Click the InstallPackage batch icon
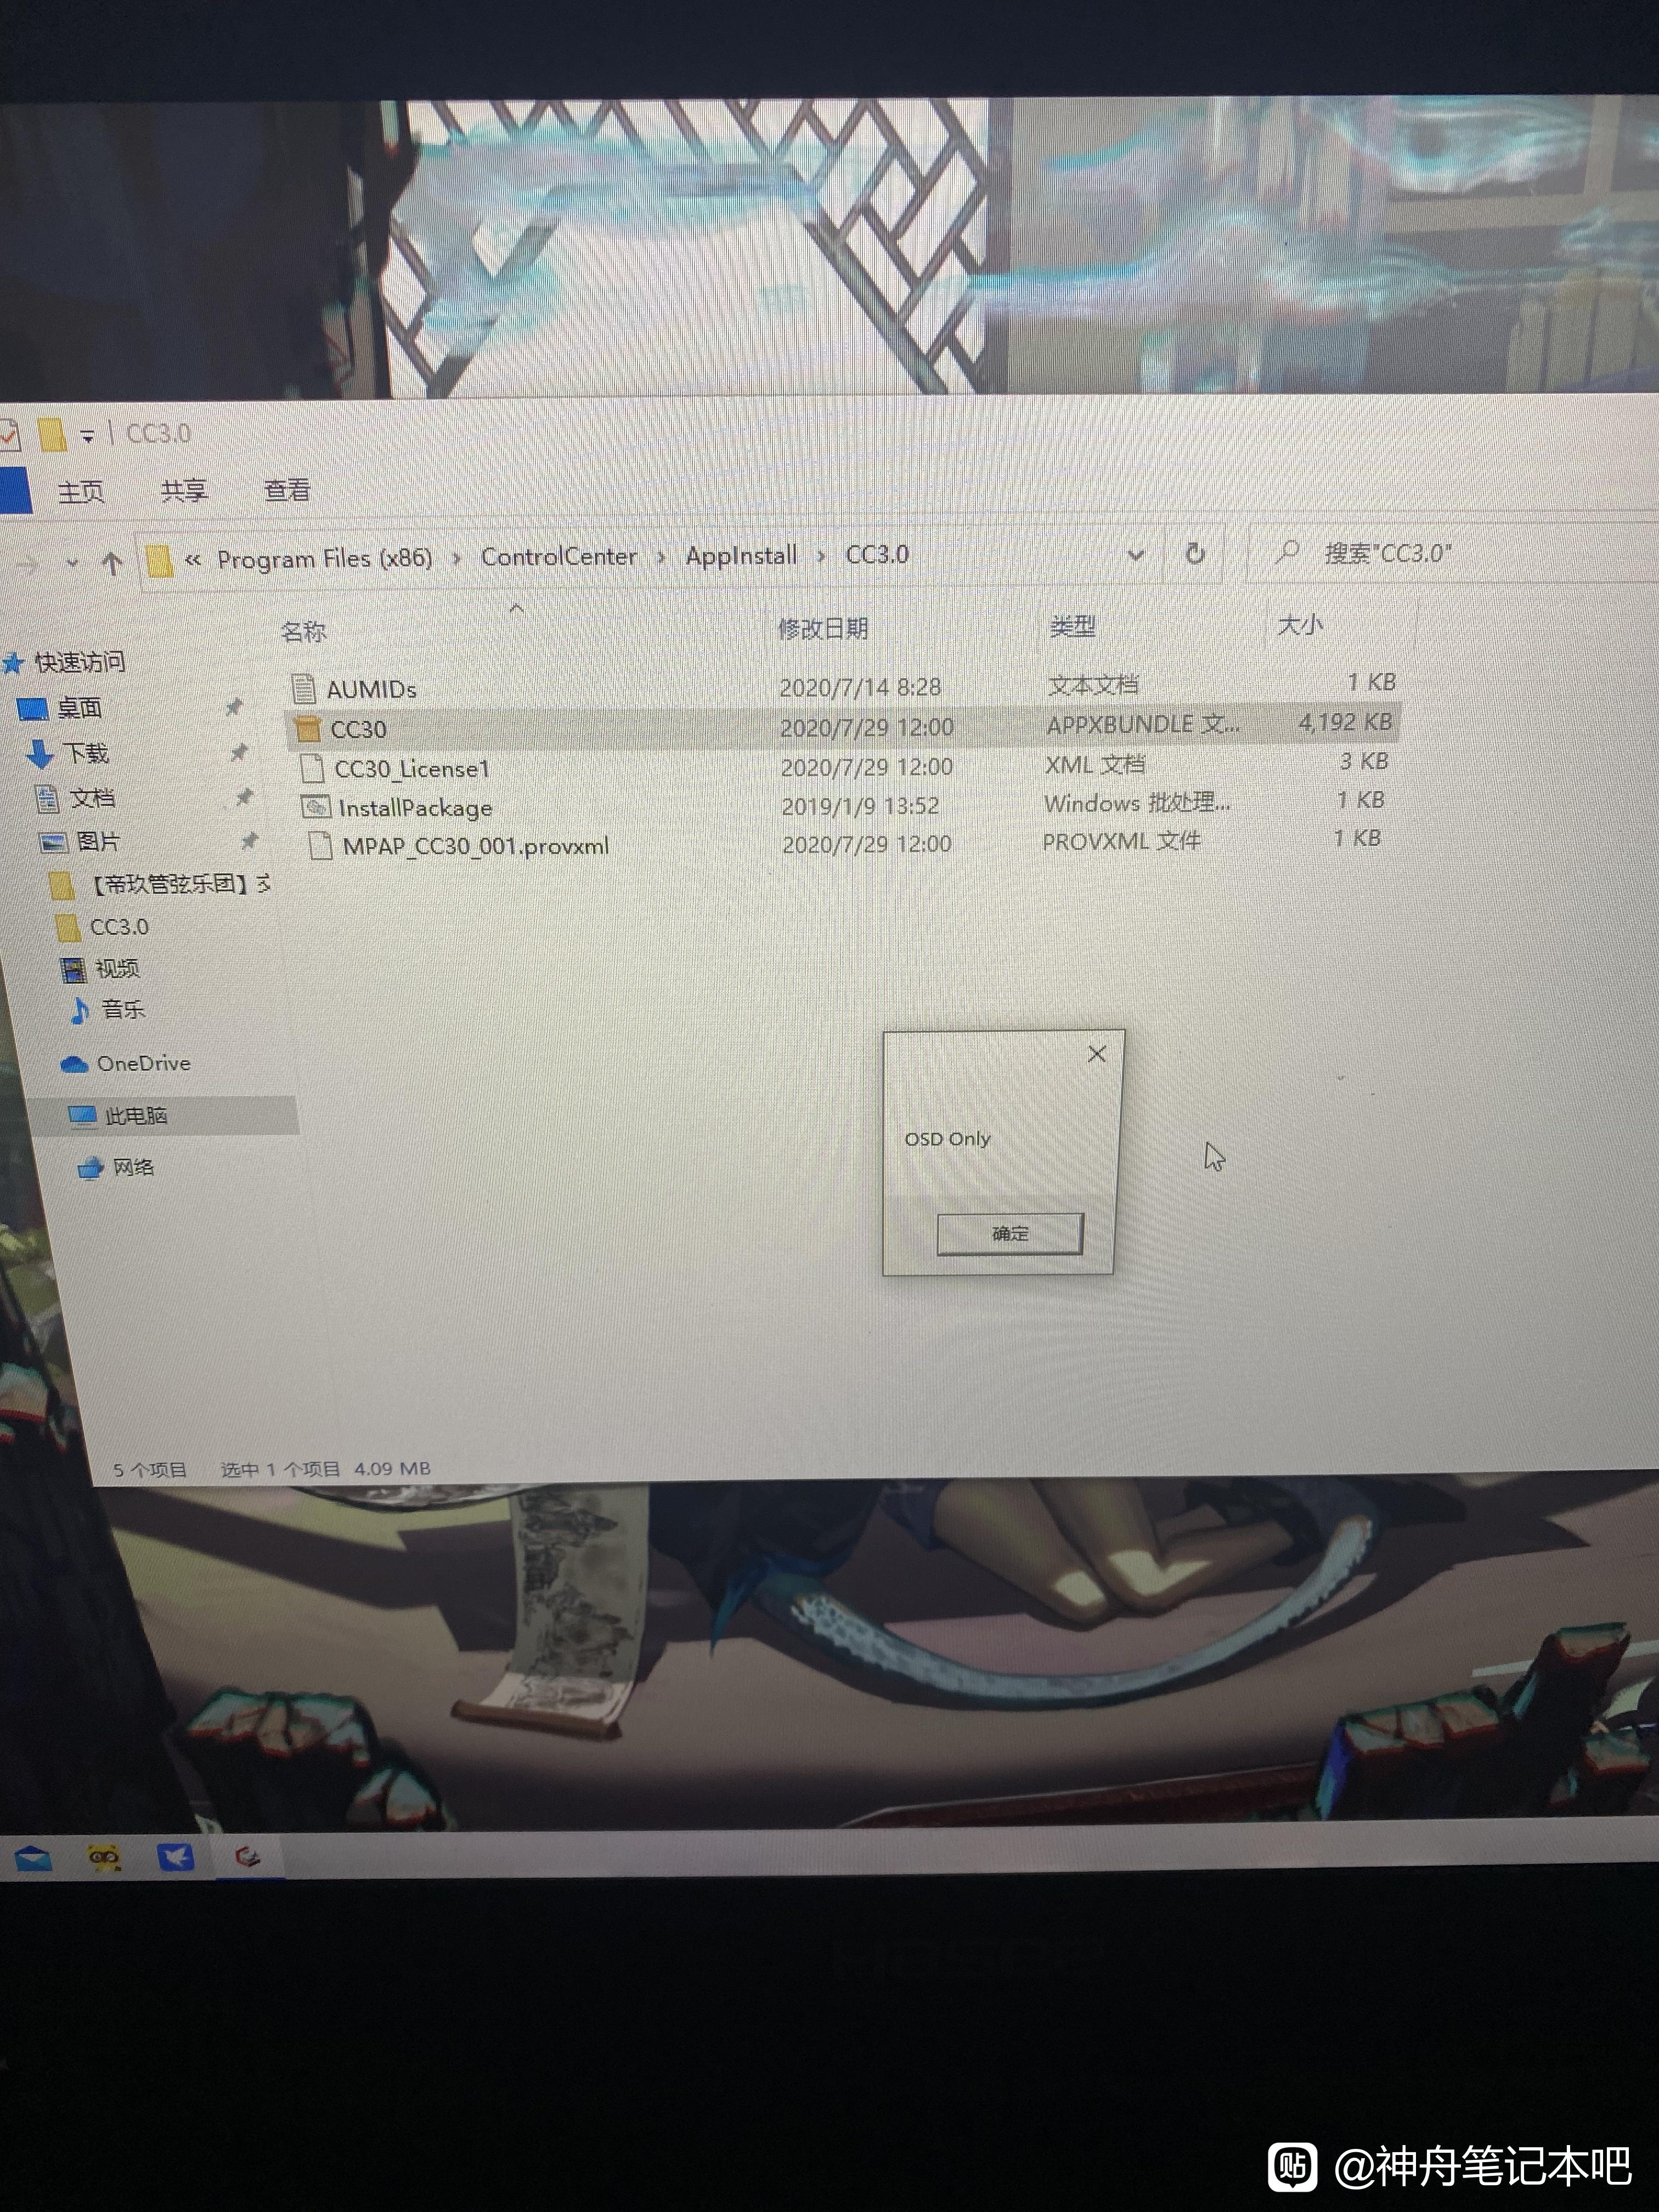1659x2212 pixels. pyautogui.click(x=316, y=807)
